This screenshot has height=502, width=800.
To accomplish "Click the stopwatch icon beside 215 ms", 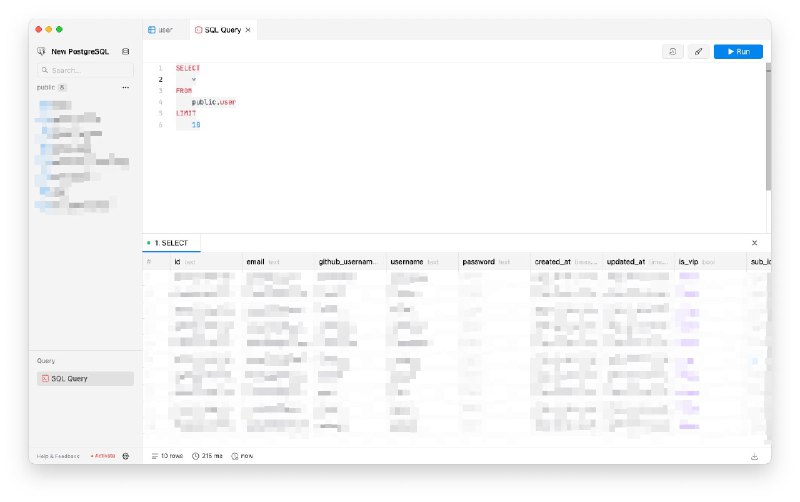I will (195, 456).
